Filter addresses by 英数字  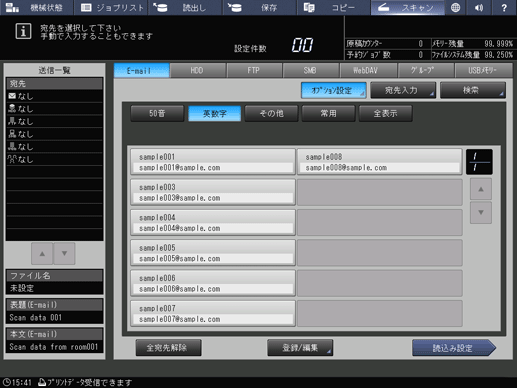tap(214, 113)
